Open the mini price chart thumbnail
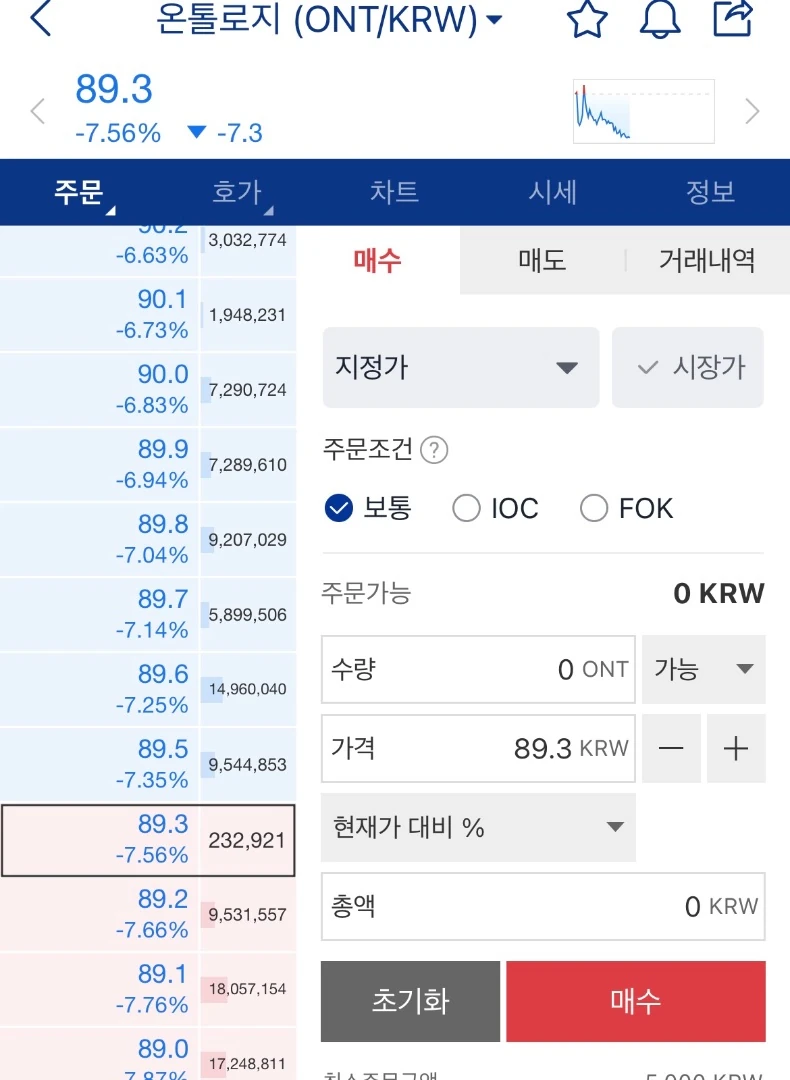 click(x=643, y=112)
